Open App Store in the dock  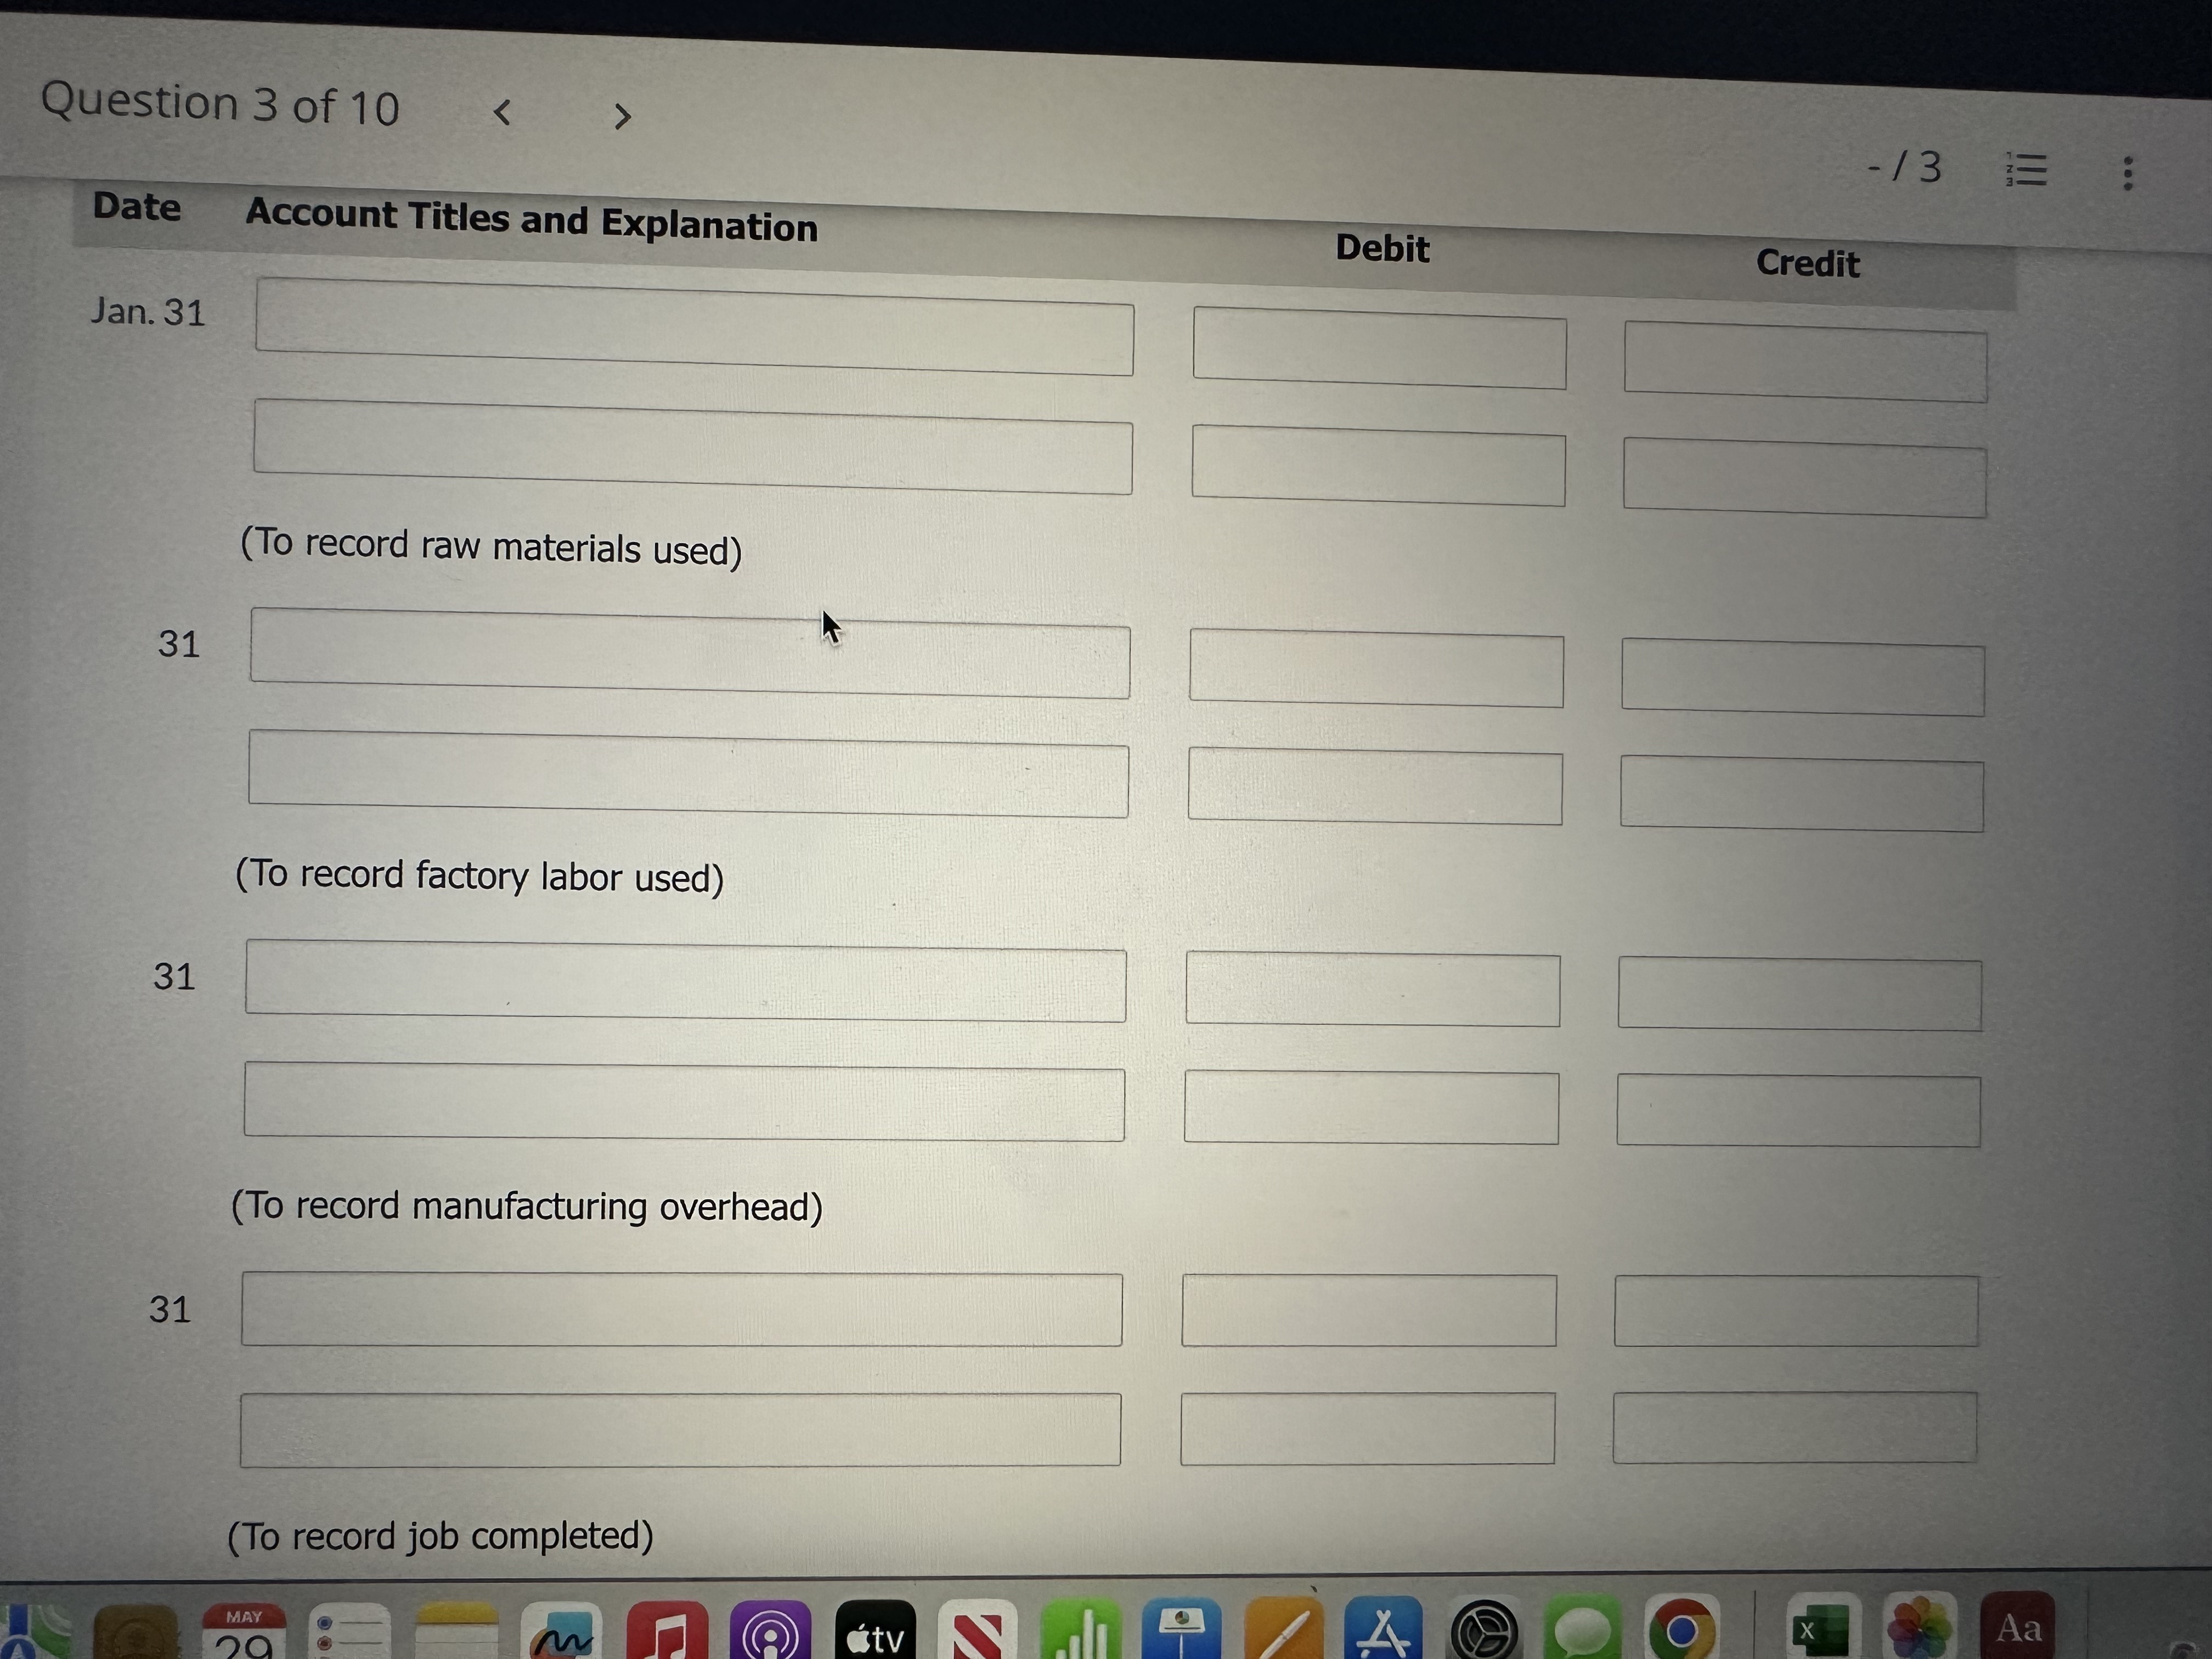[x=1383, y=1630]
